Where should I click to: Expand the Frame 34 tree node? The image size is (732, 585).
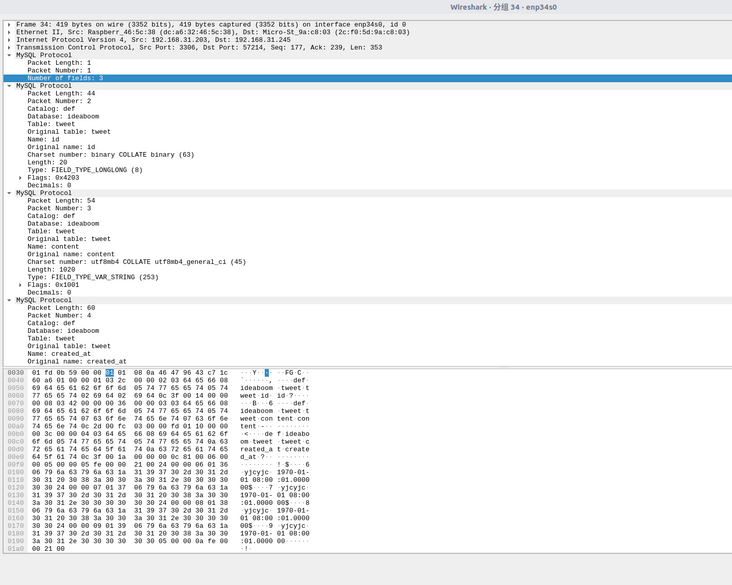(x=9, y=24)
